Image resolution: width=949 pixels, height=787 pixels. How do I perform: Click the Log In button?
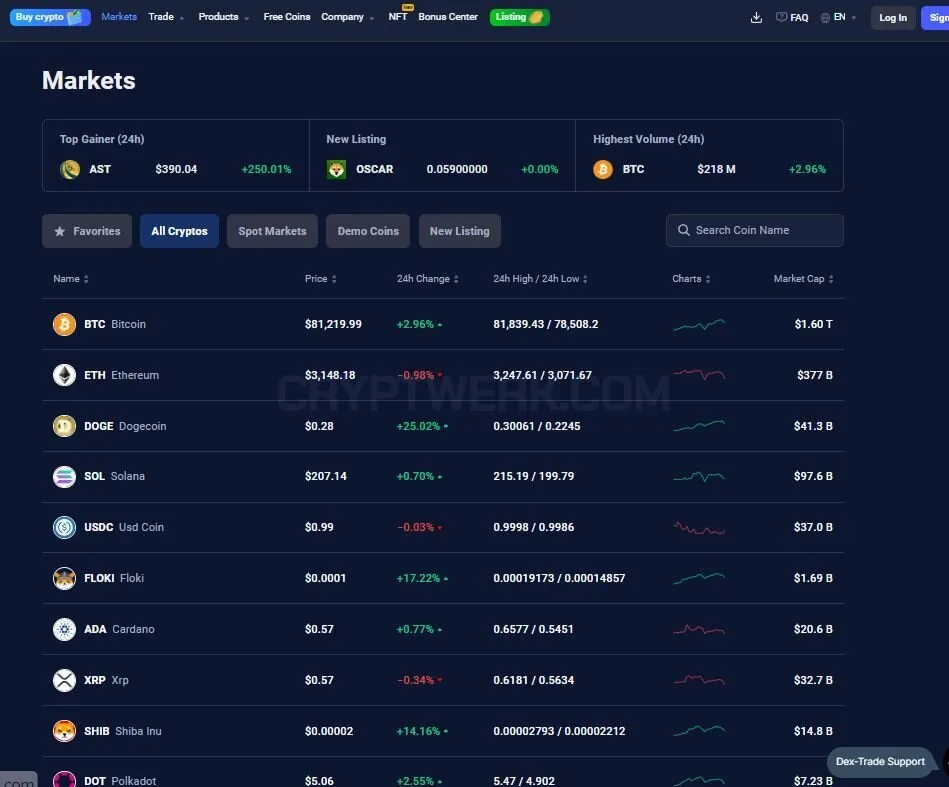point(893,18)
